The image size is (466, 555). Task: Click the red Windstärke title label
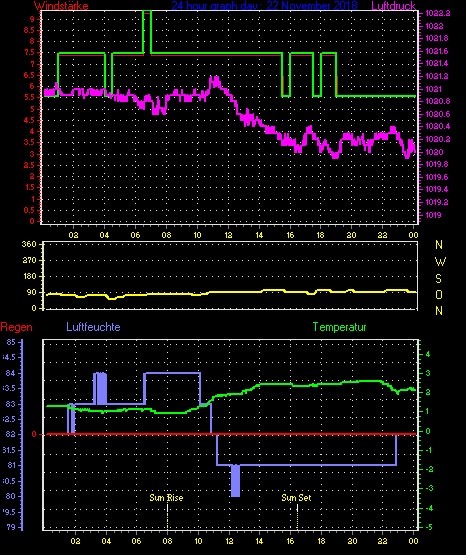pyautogui.click(x=61, y=5)
